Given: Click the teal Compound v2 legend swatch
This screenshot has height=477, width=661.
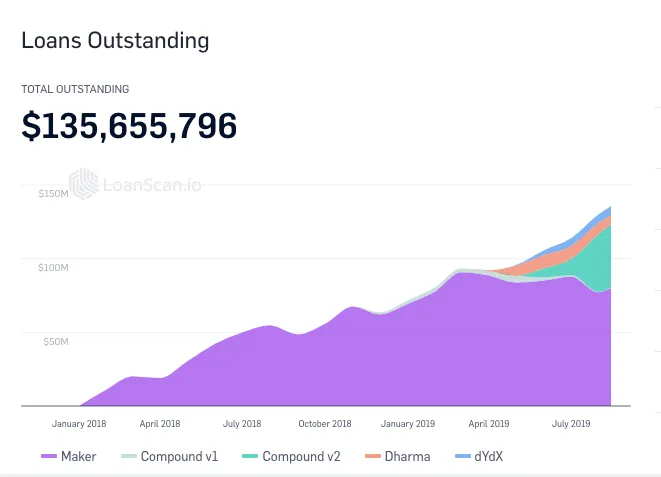Looking at the screenshot, I should [250, 456].
